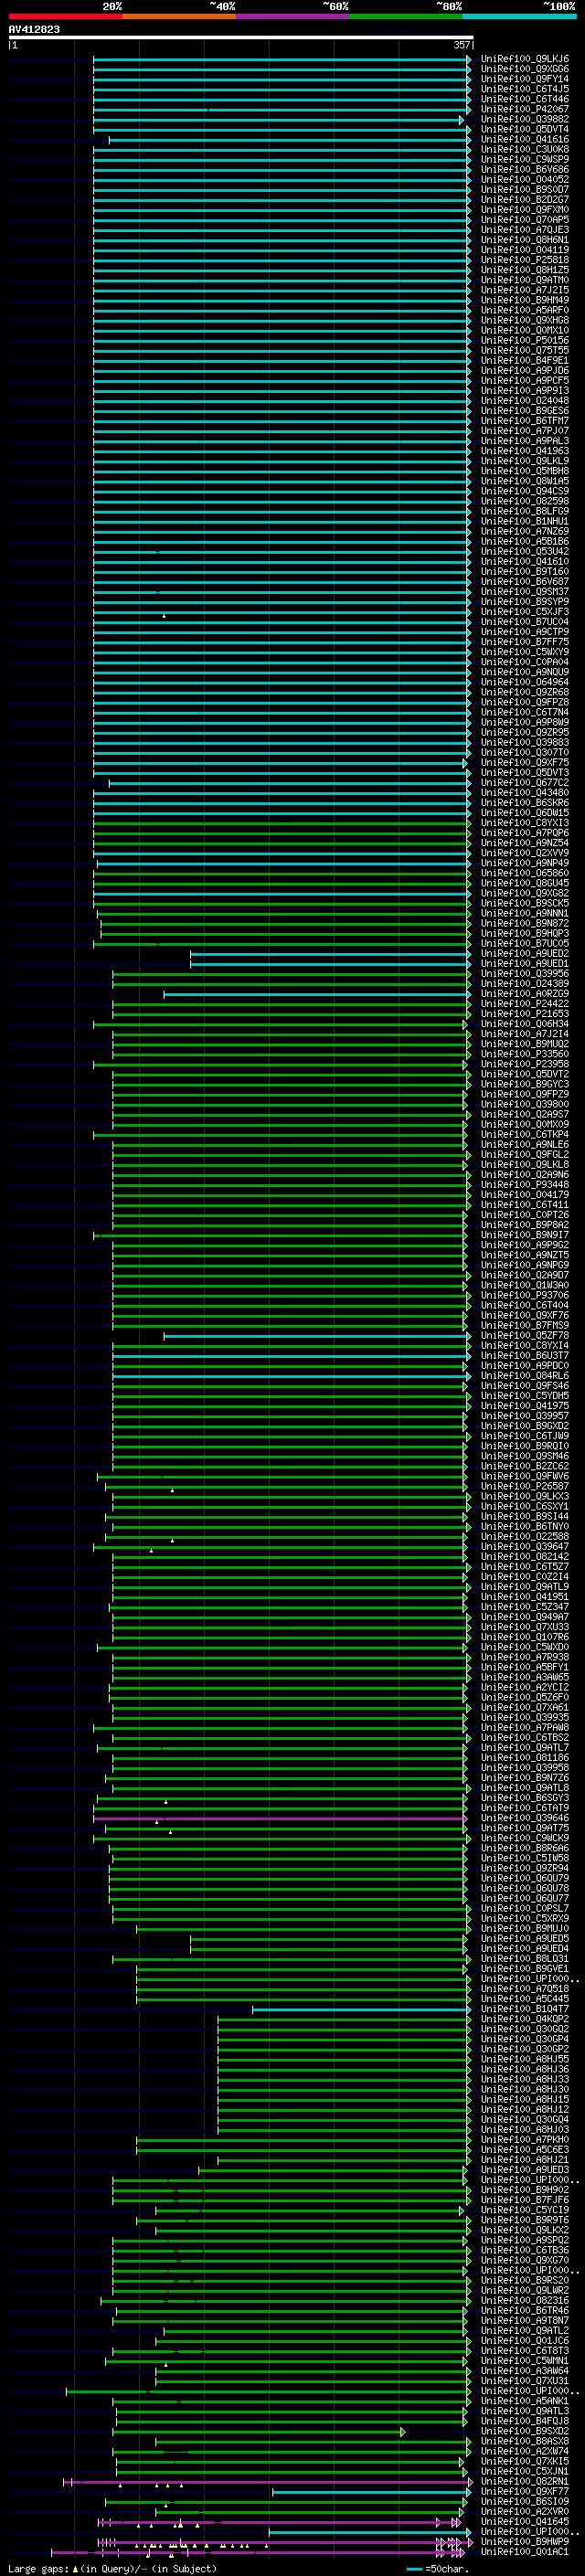Click label UniRef100_Q39956
This screenshot has height=2576, width=585.
(x=525, y=973)
